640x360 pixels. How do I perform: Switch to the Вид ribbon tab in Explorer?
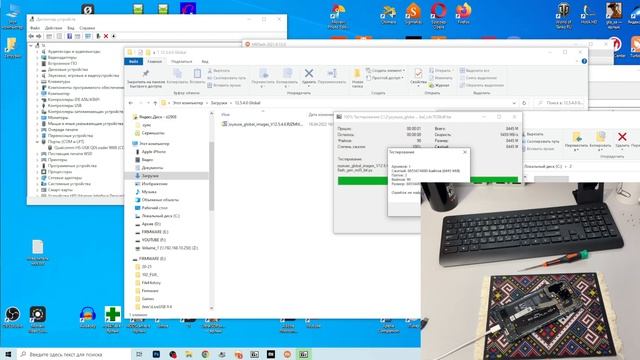click(204, 62)
